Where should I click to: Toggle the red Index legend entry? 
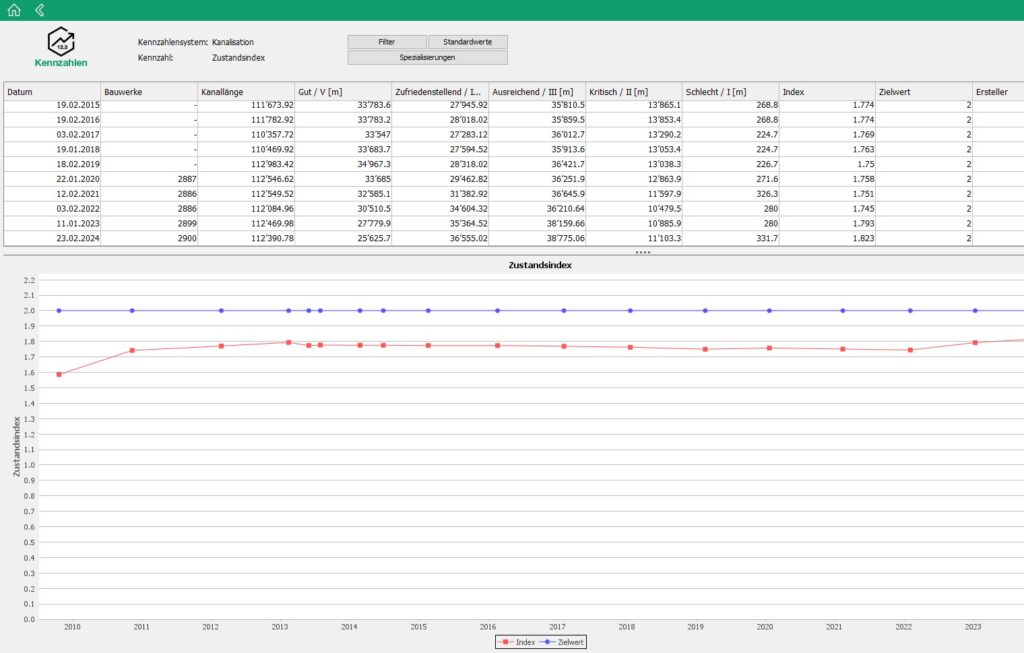(x=517, y=643)
